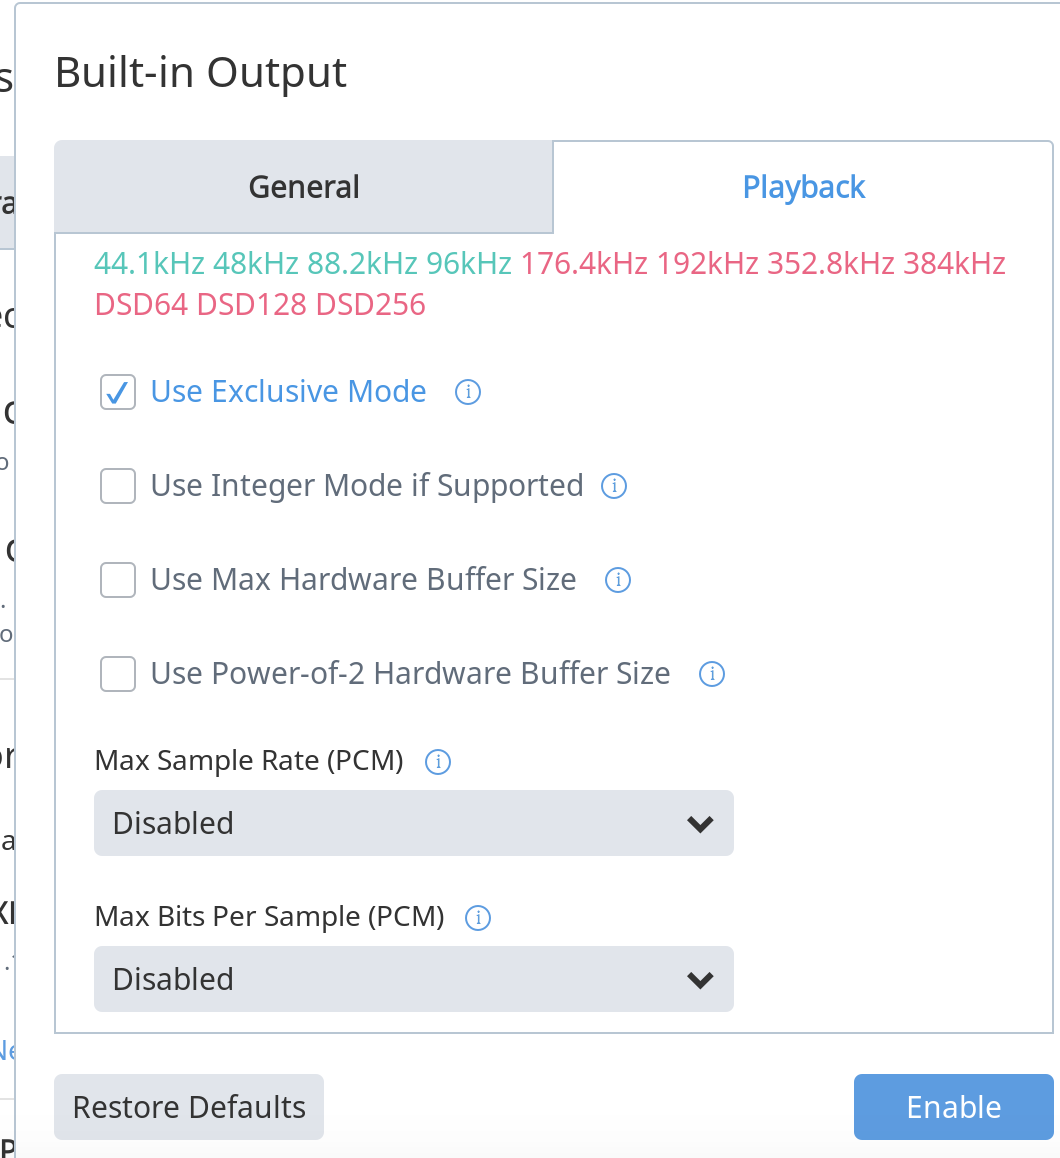Expand the Max Bits Per Sample dropdown
Screen dimensions: 1060x1158
click(414, 979)
